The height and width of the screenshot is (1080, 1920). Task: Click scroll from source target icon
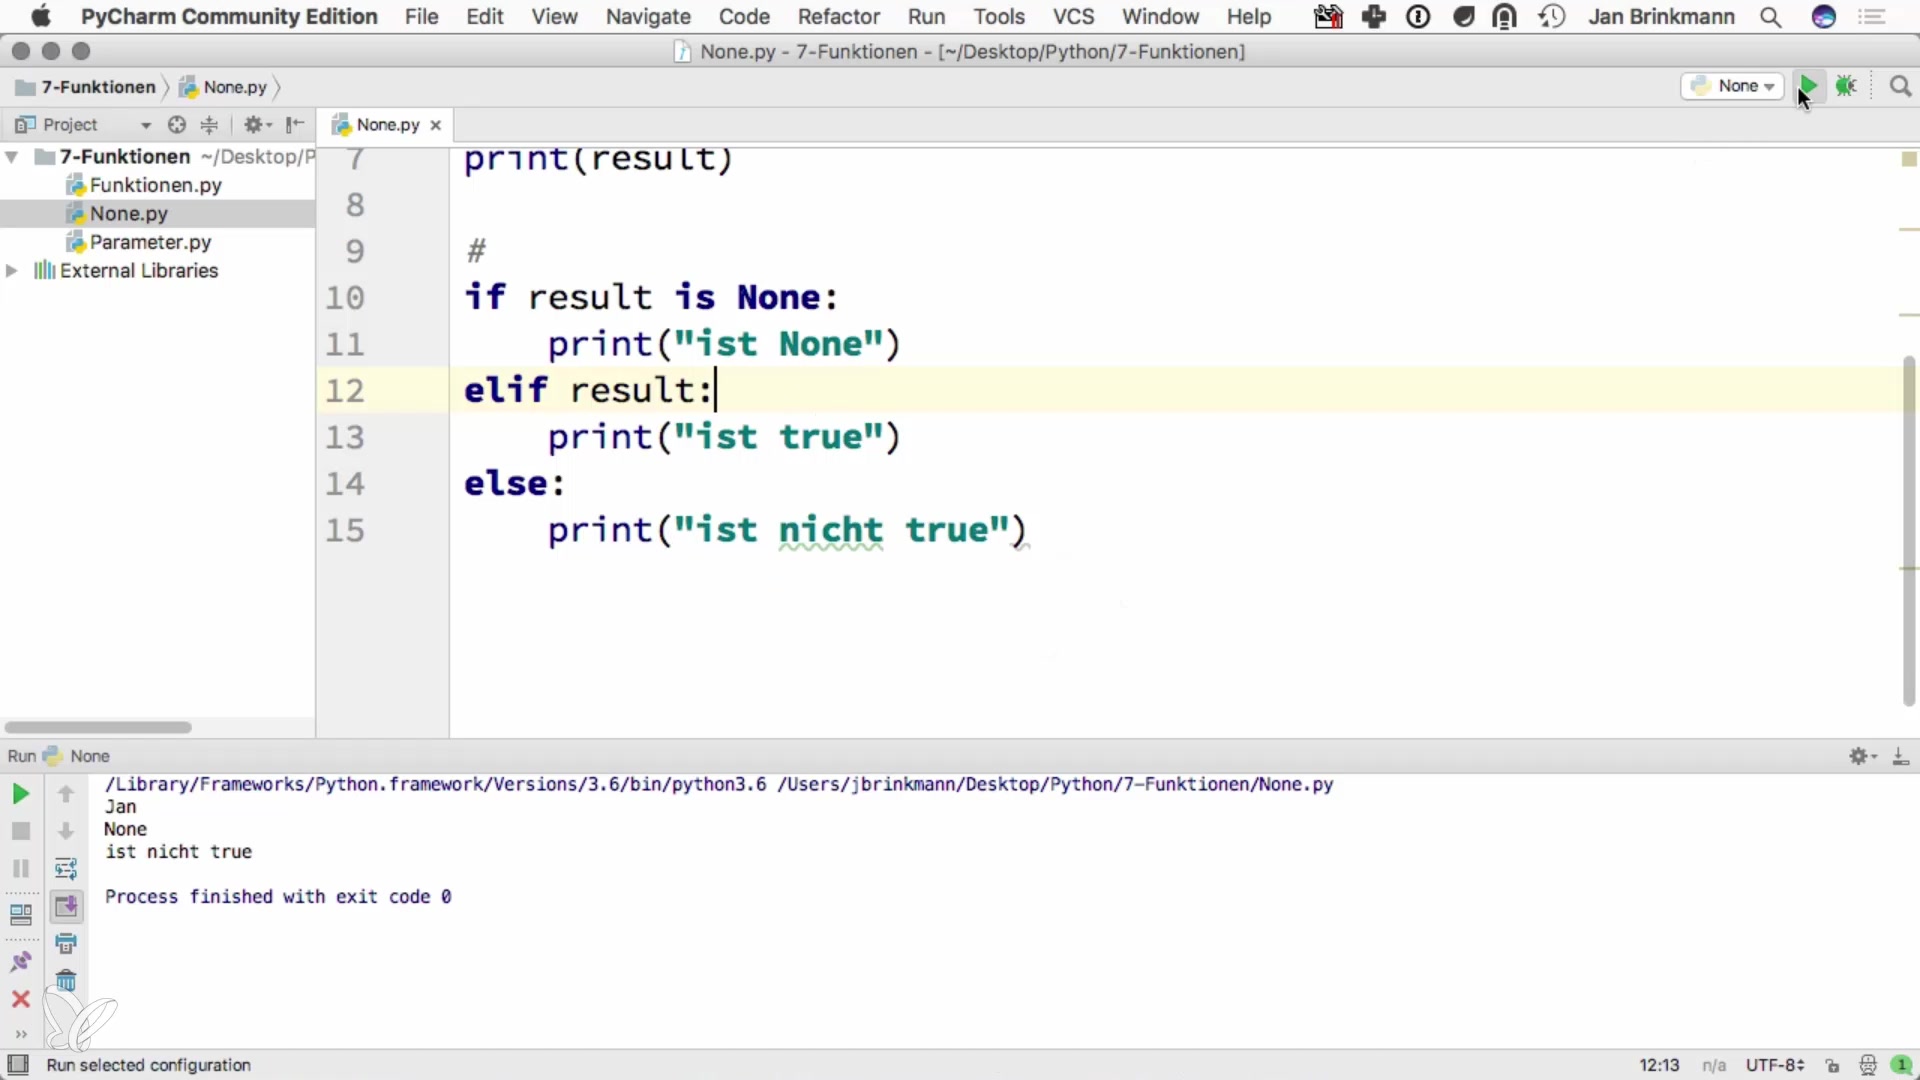[x=177, y=125]
